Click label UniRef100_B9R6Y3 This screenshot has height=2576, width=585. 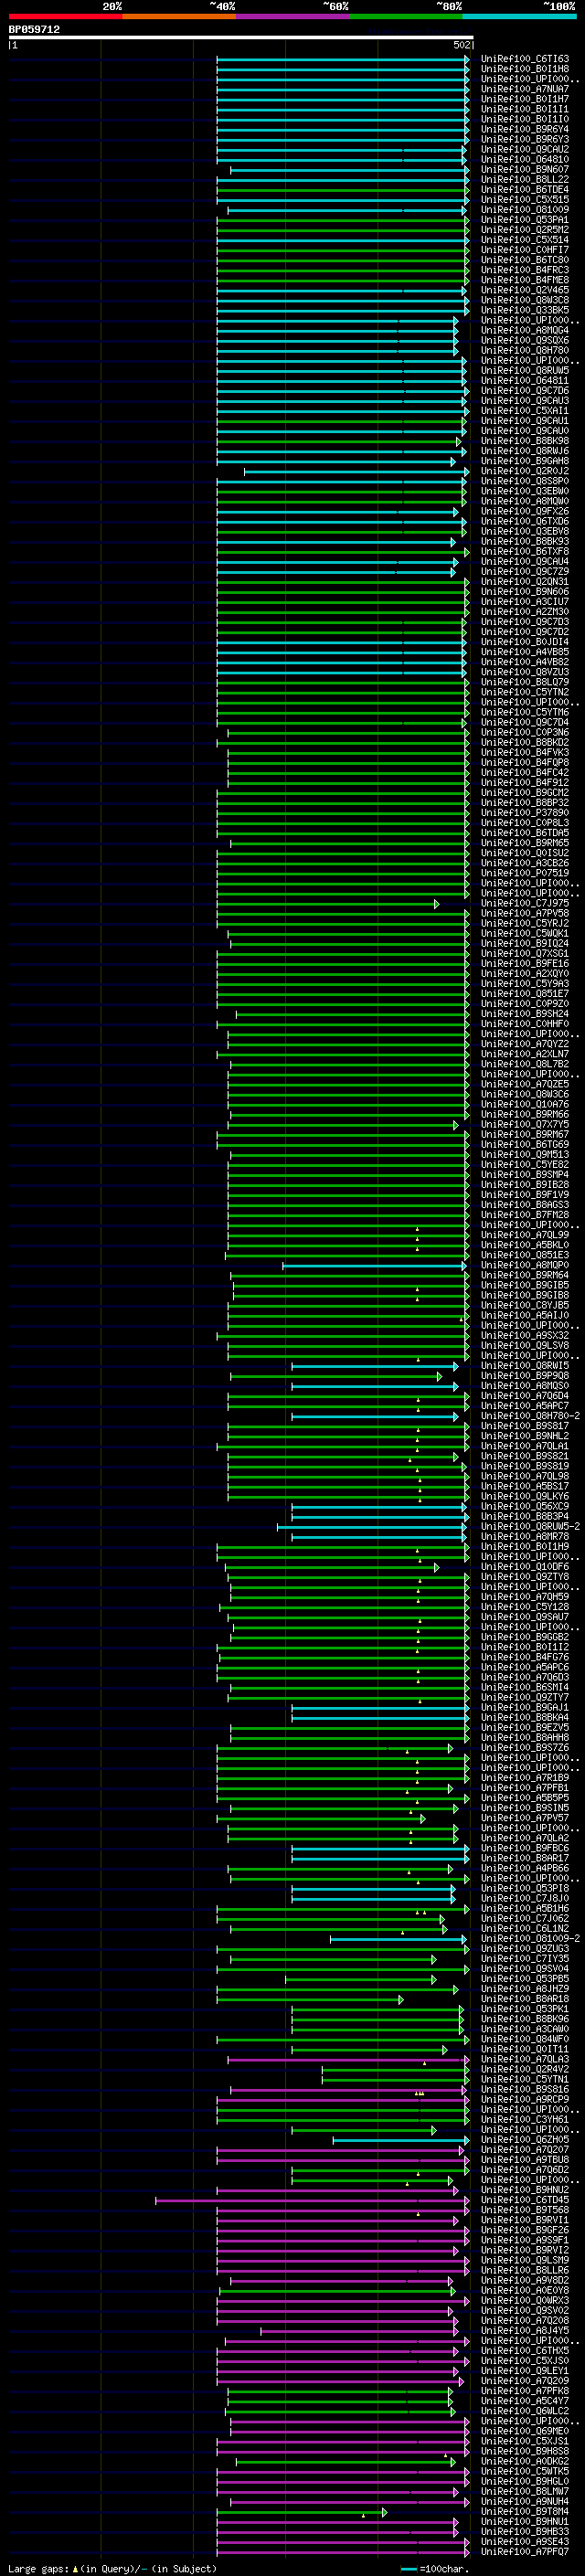524,139
